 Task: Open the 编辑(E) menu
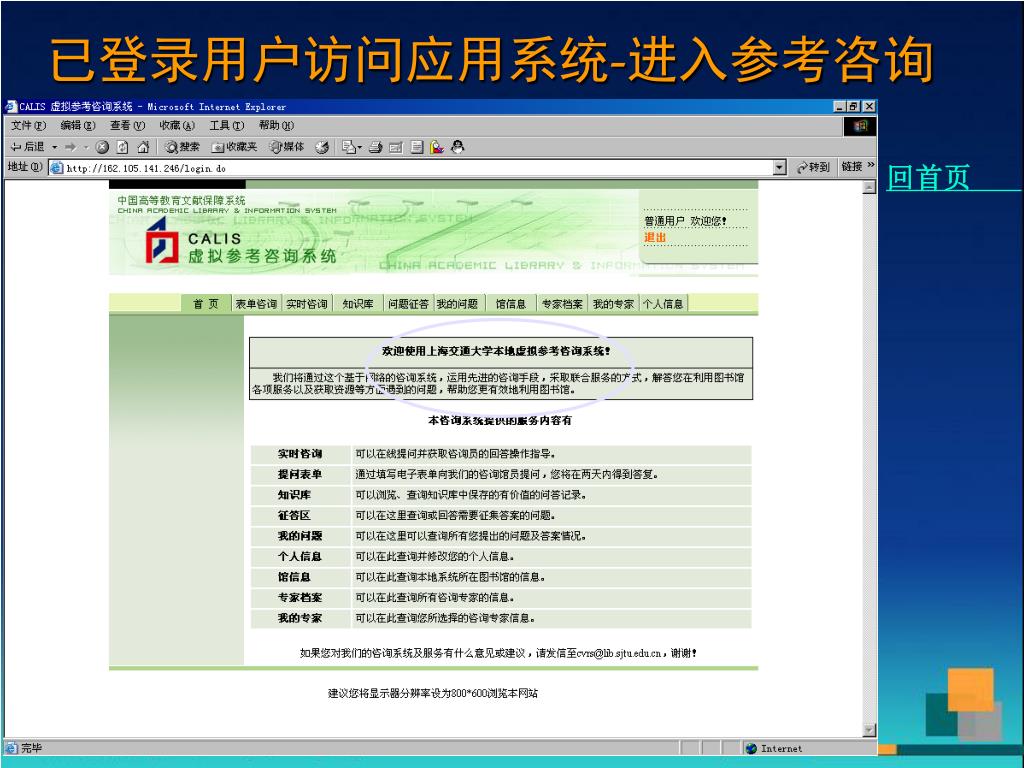[78, 125]
